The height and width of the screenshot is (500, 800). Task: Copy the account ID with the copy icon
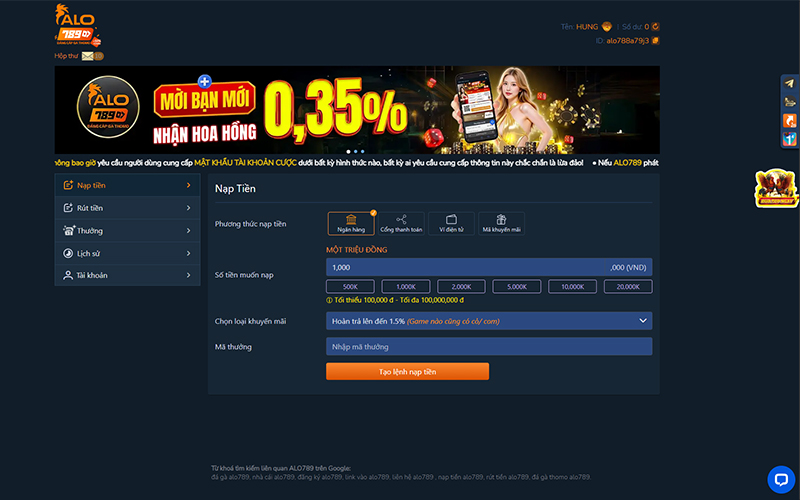tap(656, 41)
